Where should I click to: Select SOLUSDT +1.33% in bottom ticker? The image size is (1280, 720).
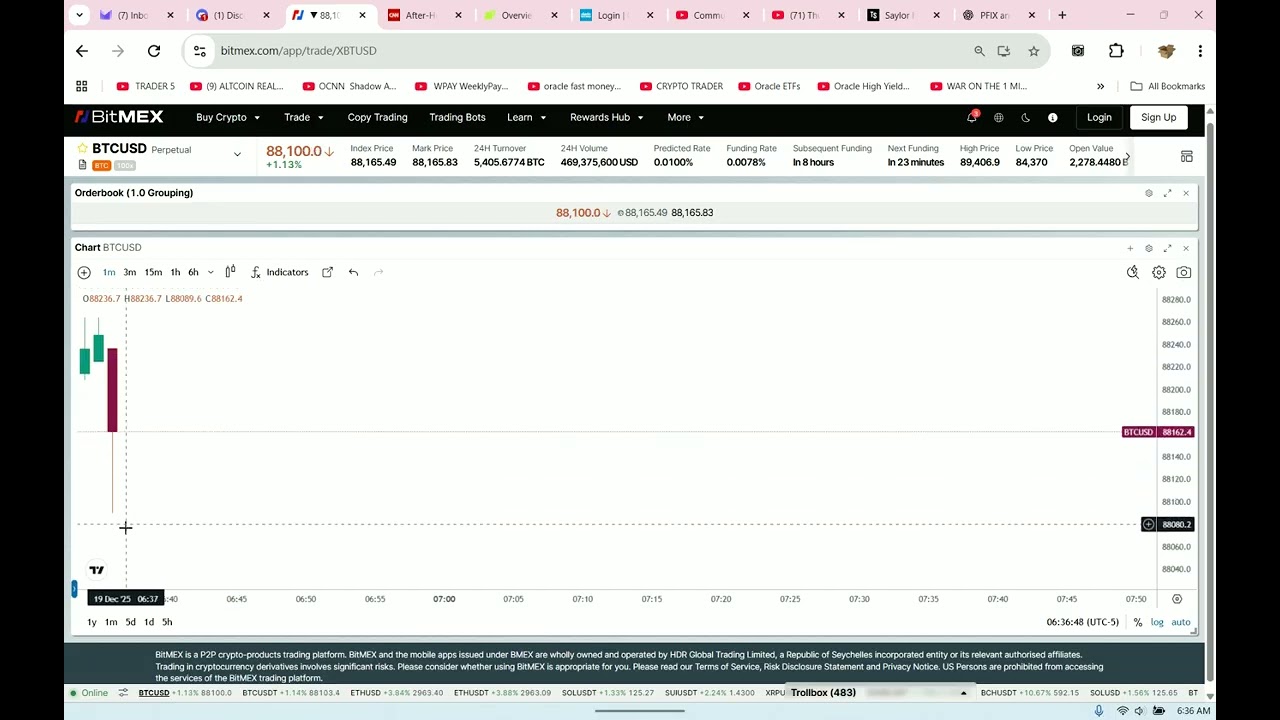608,693
